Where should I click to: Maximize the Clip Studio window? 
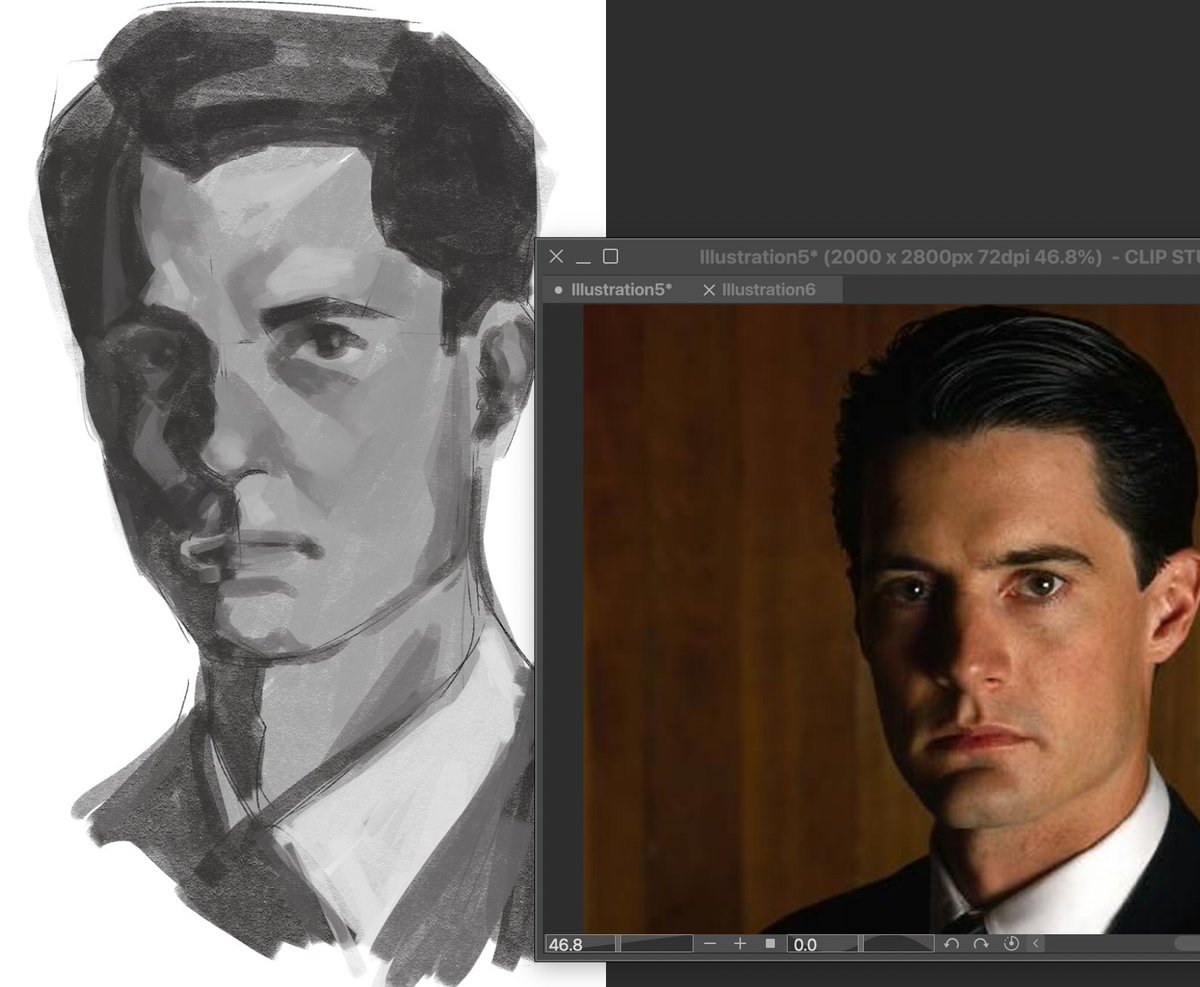610,257
